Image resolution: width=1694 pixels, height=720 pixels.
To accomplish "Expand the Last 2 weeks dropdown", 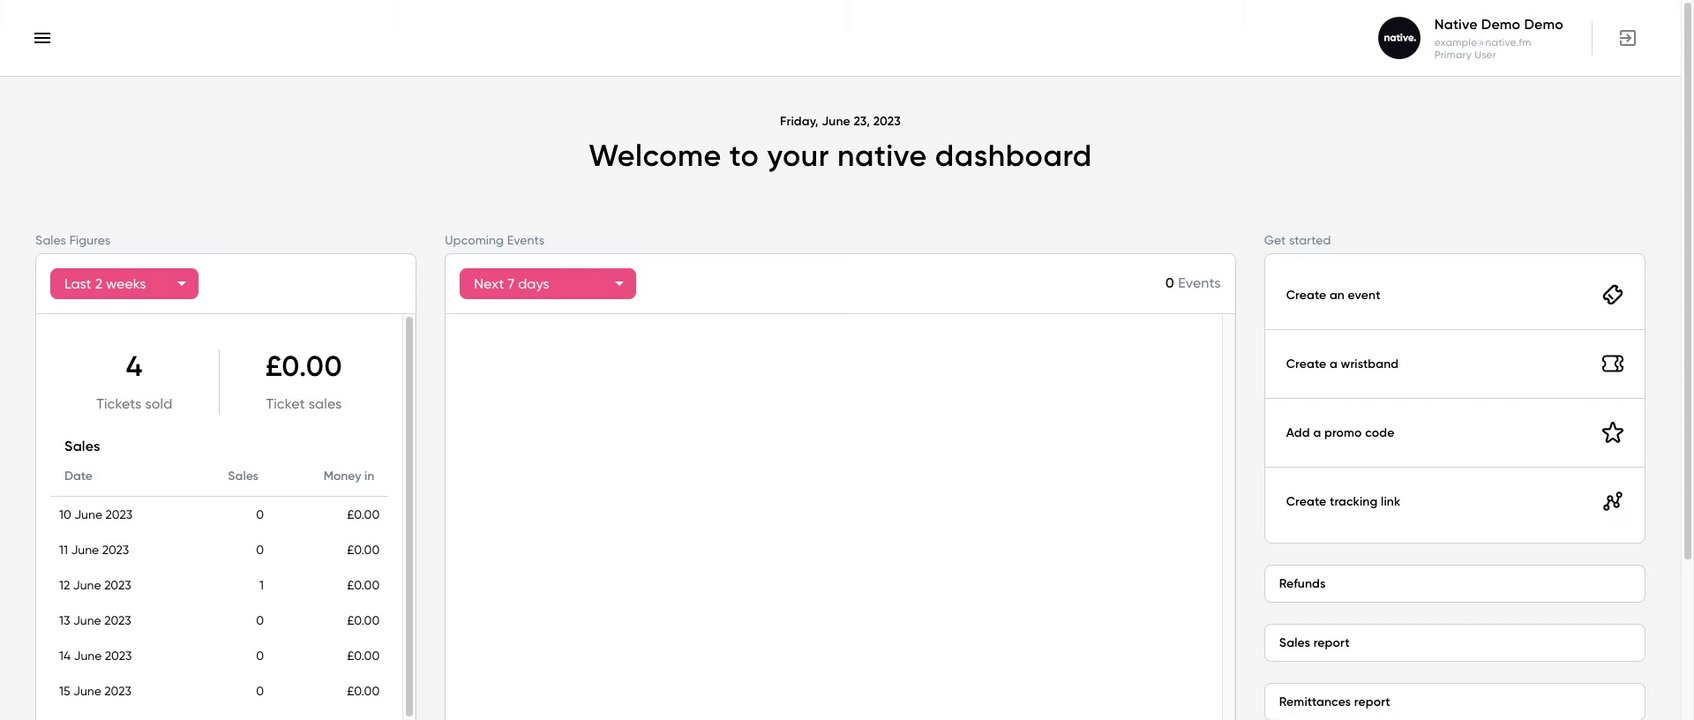I will coord(124,284).
